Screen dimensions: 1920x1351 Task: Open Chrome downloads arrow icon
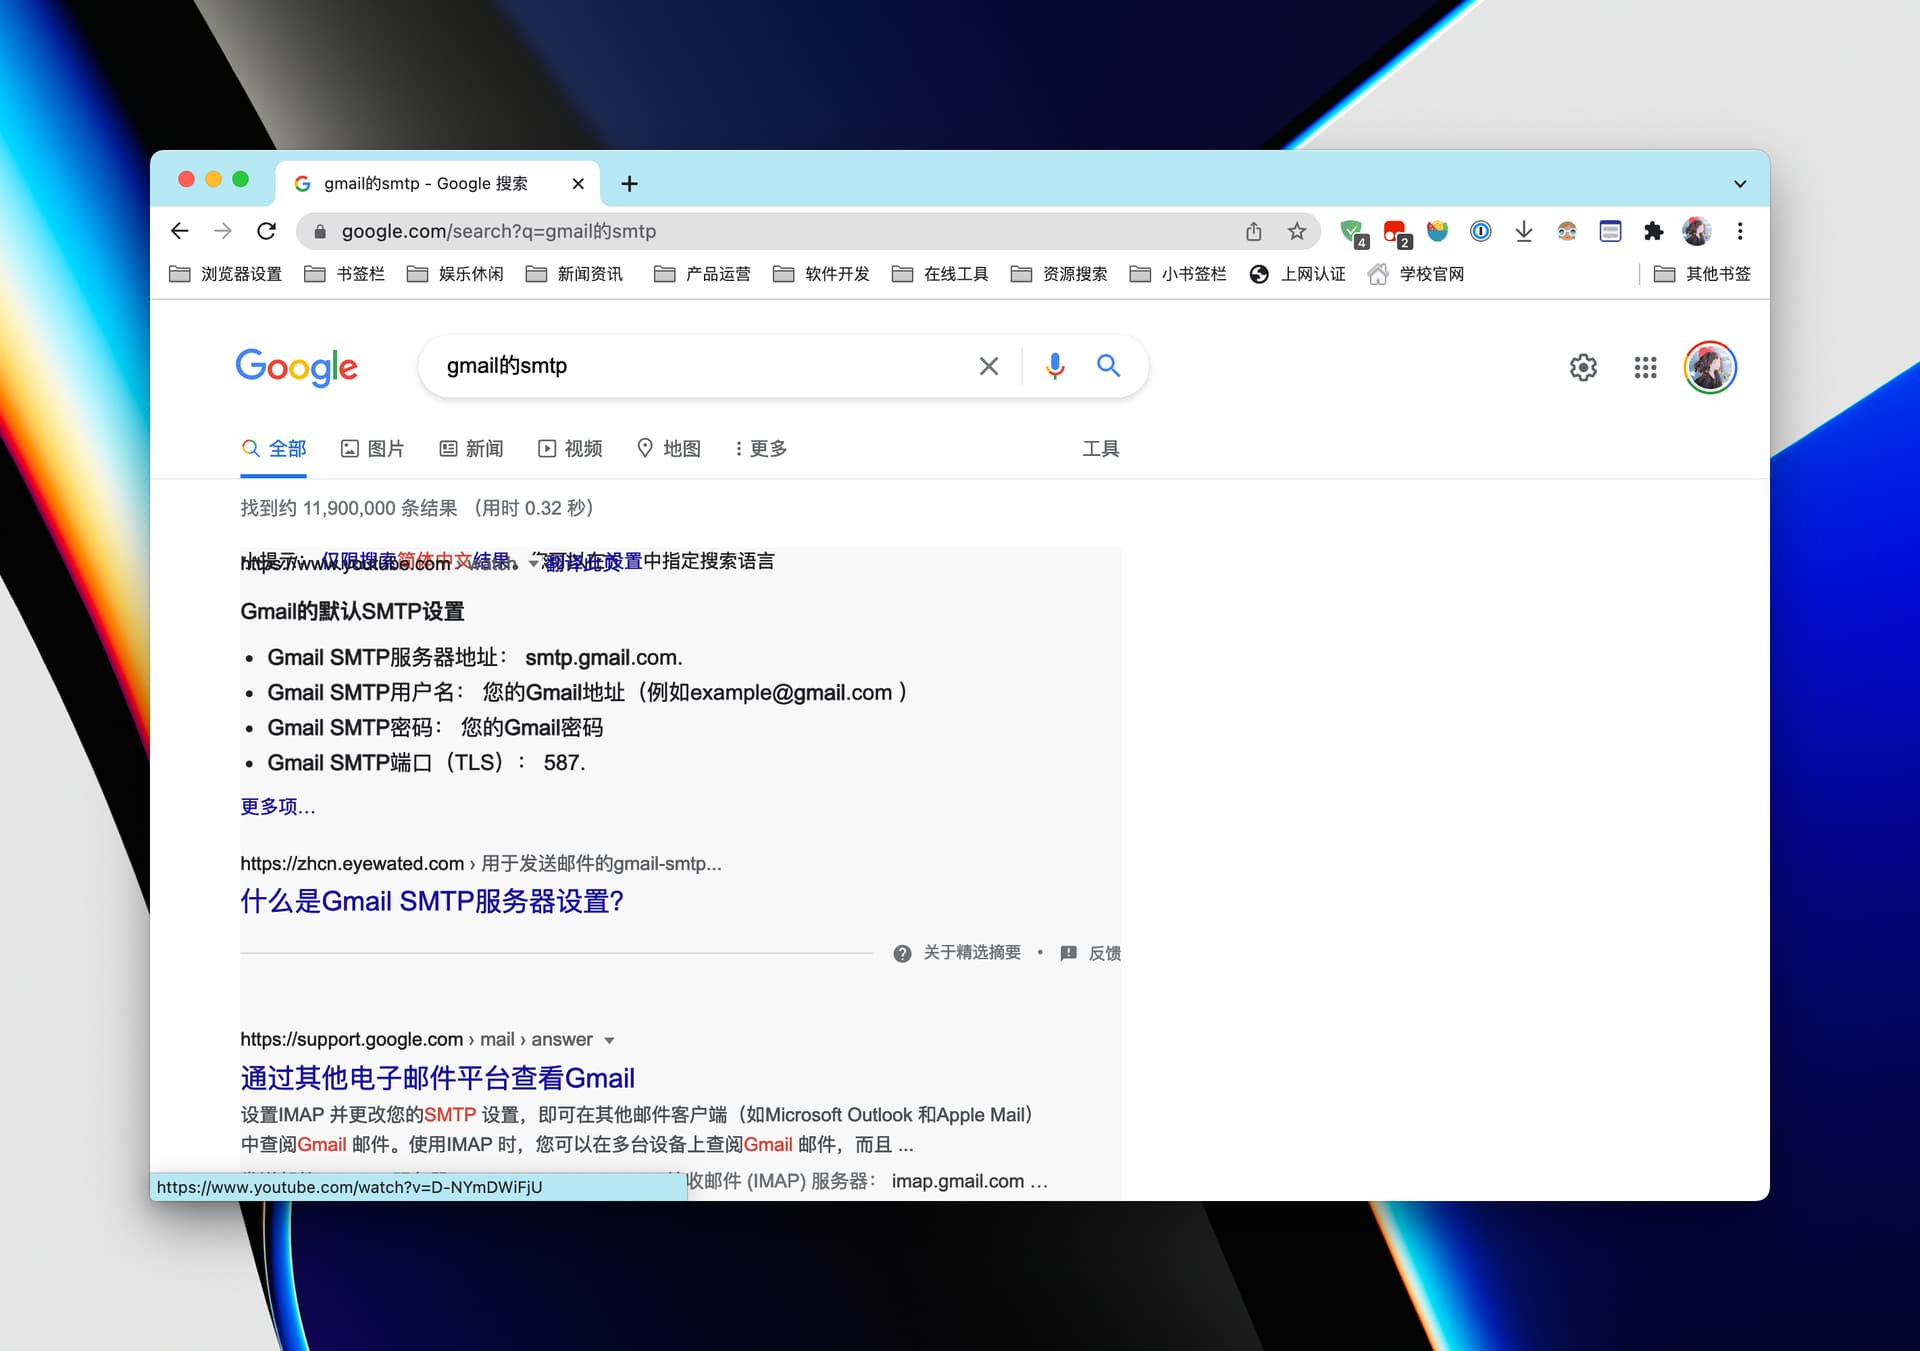(x=1523, y=232)
